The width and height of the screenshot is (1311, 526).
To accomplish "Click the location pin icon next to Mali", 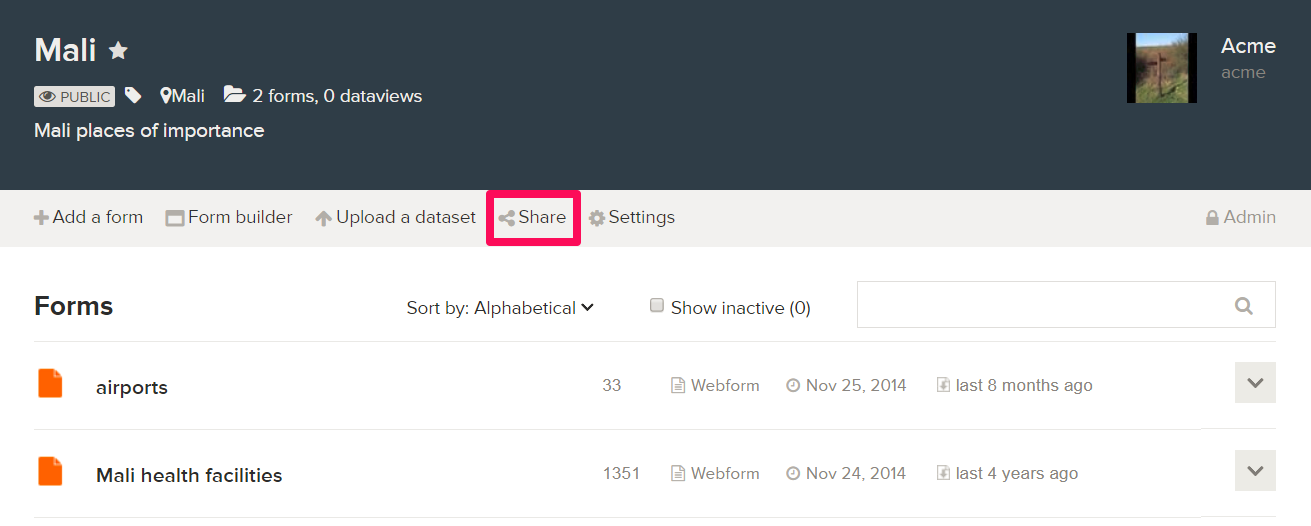I will (166, 96).
